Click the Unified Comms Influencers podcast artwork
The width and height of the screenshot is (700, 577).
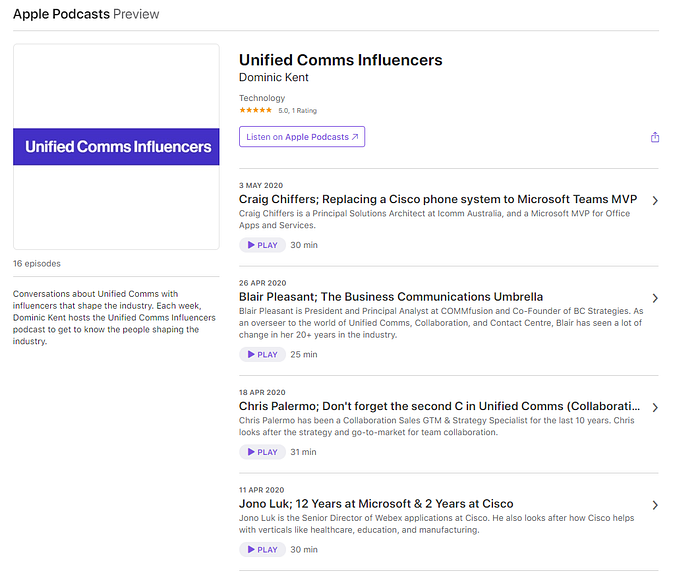pos(116,146)
